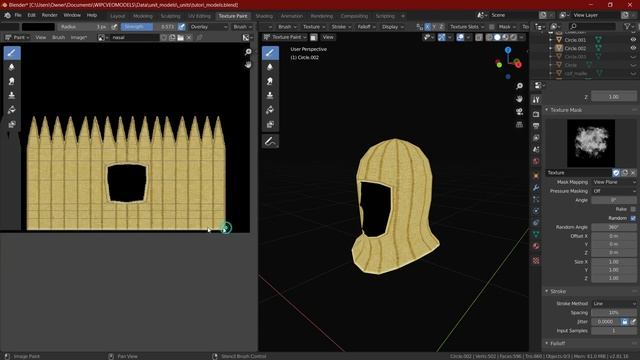Open the Paint mode dropdown in image editor
The height and width of the screenshot is (360, 640).
point(17,38)
